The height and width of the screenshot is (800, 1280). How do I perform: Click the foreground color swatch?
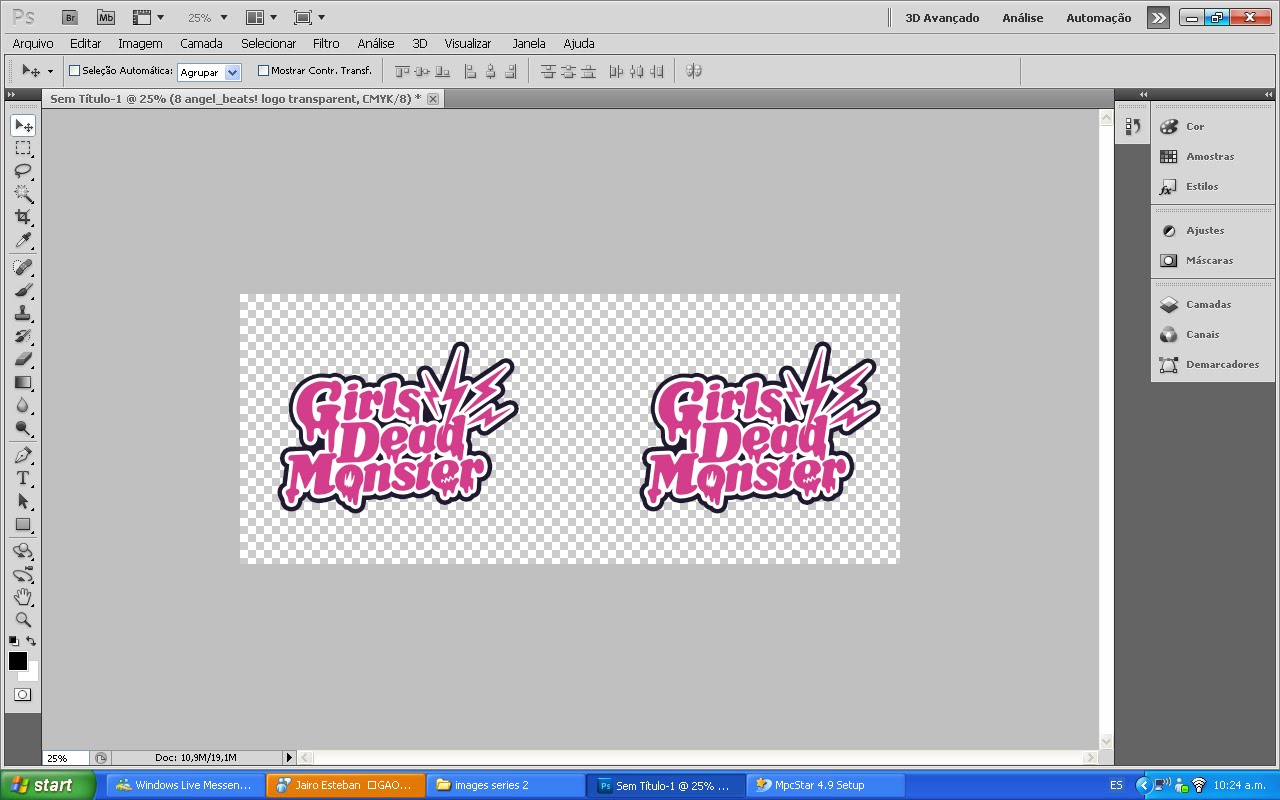click(17, 660)
